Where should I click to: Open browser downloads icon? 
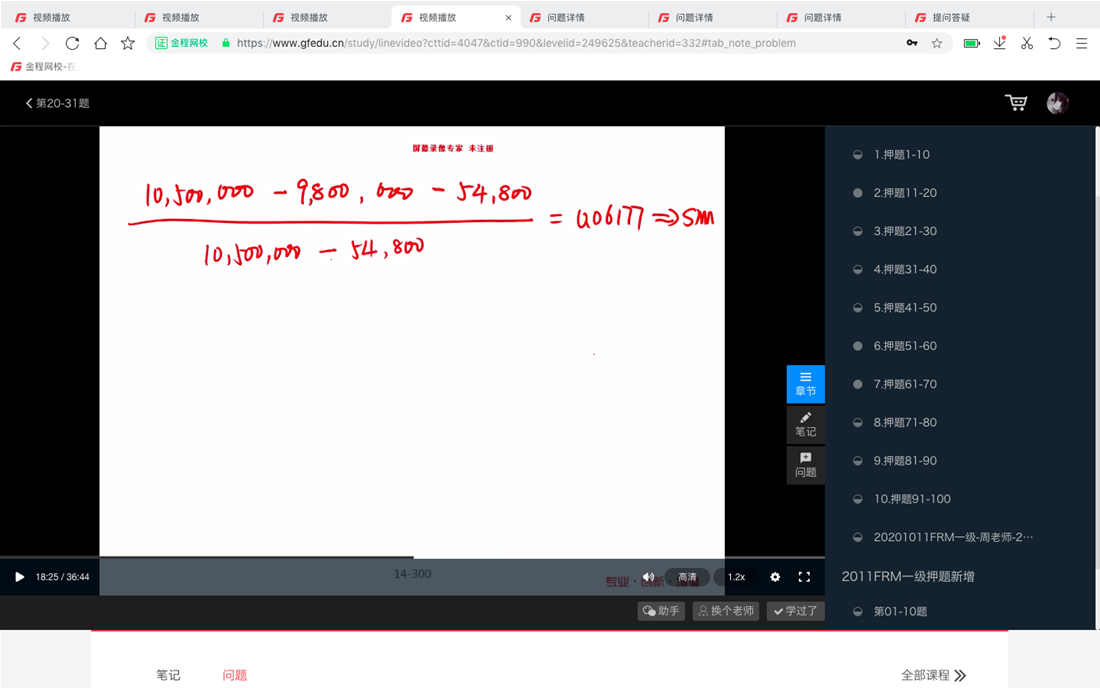coord(1000,43)
